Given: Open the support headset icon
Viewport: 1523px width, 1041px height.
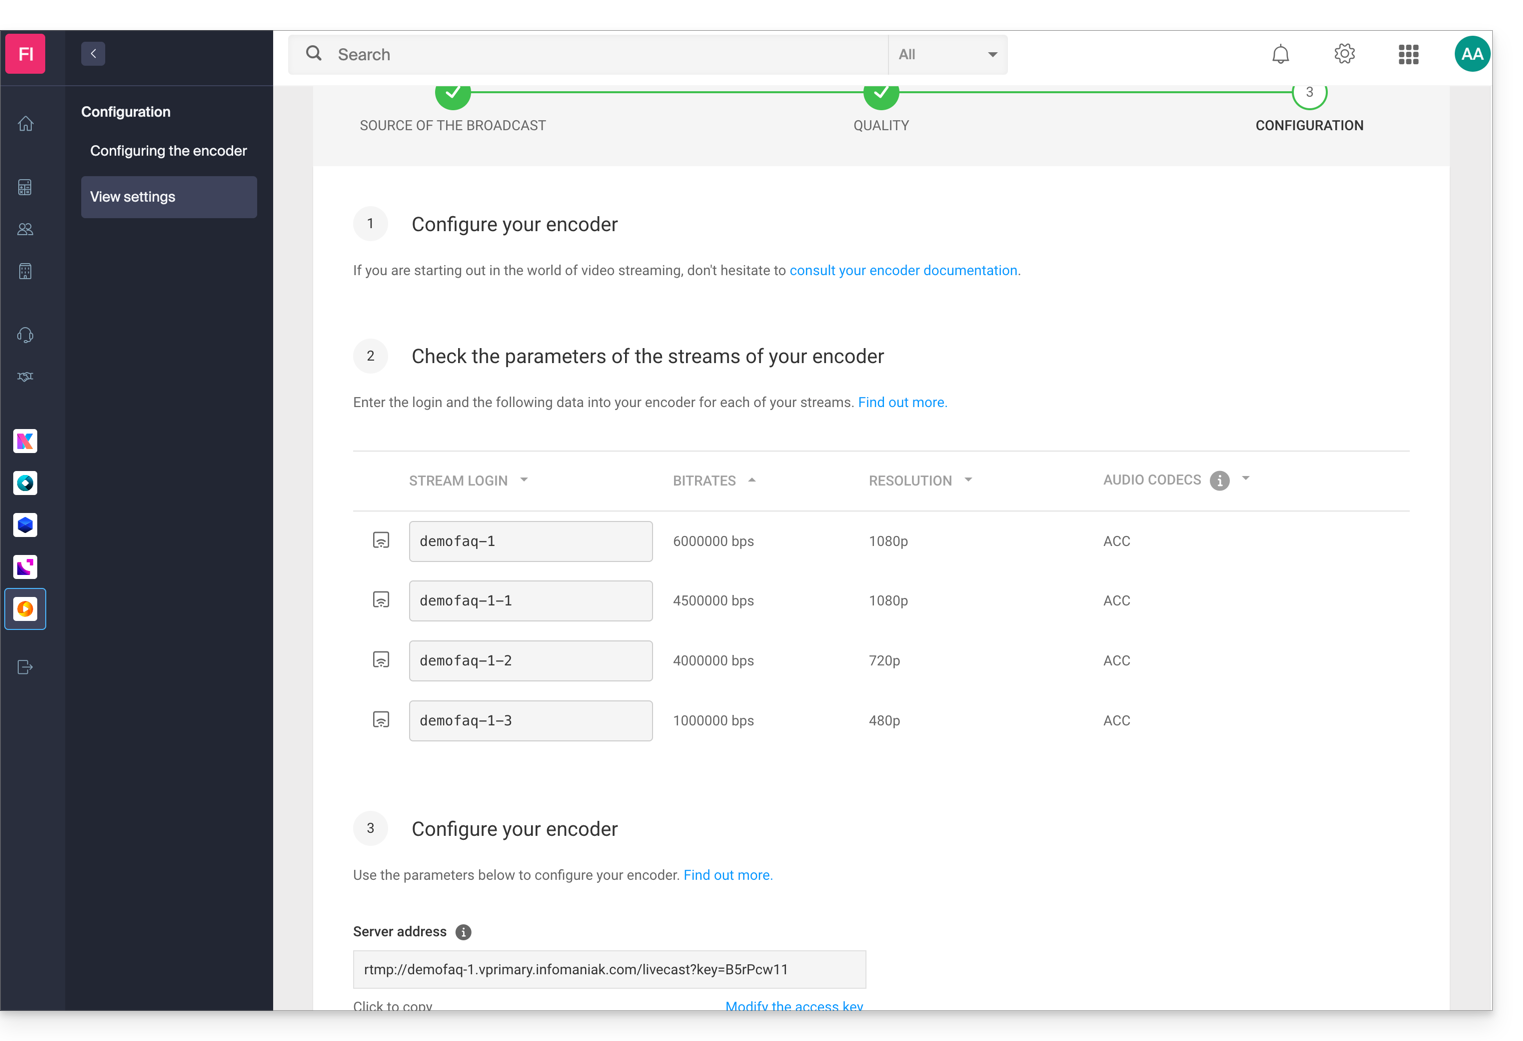Looking at the screenshot, I should click(x=26, y=335).
